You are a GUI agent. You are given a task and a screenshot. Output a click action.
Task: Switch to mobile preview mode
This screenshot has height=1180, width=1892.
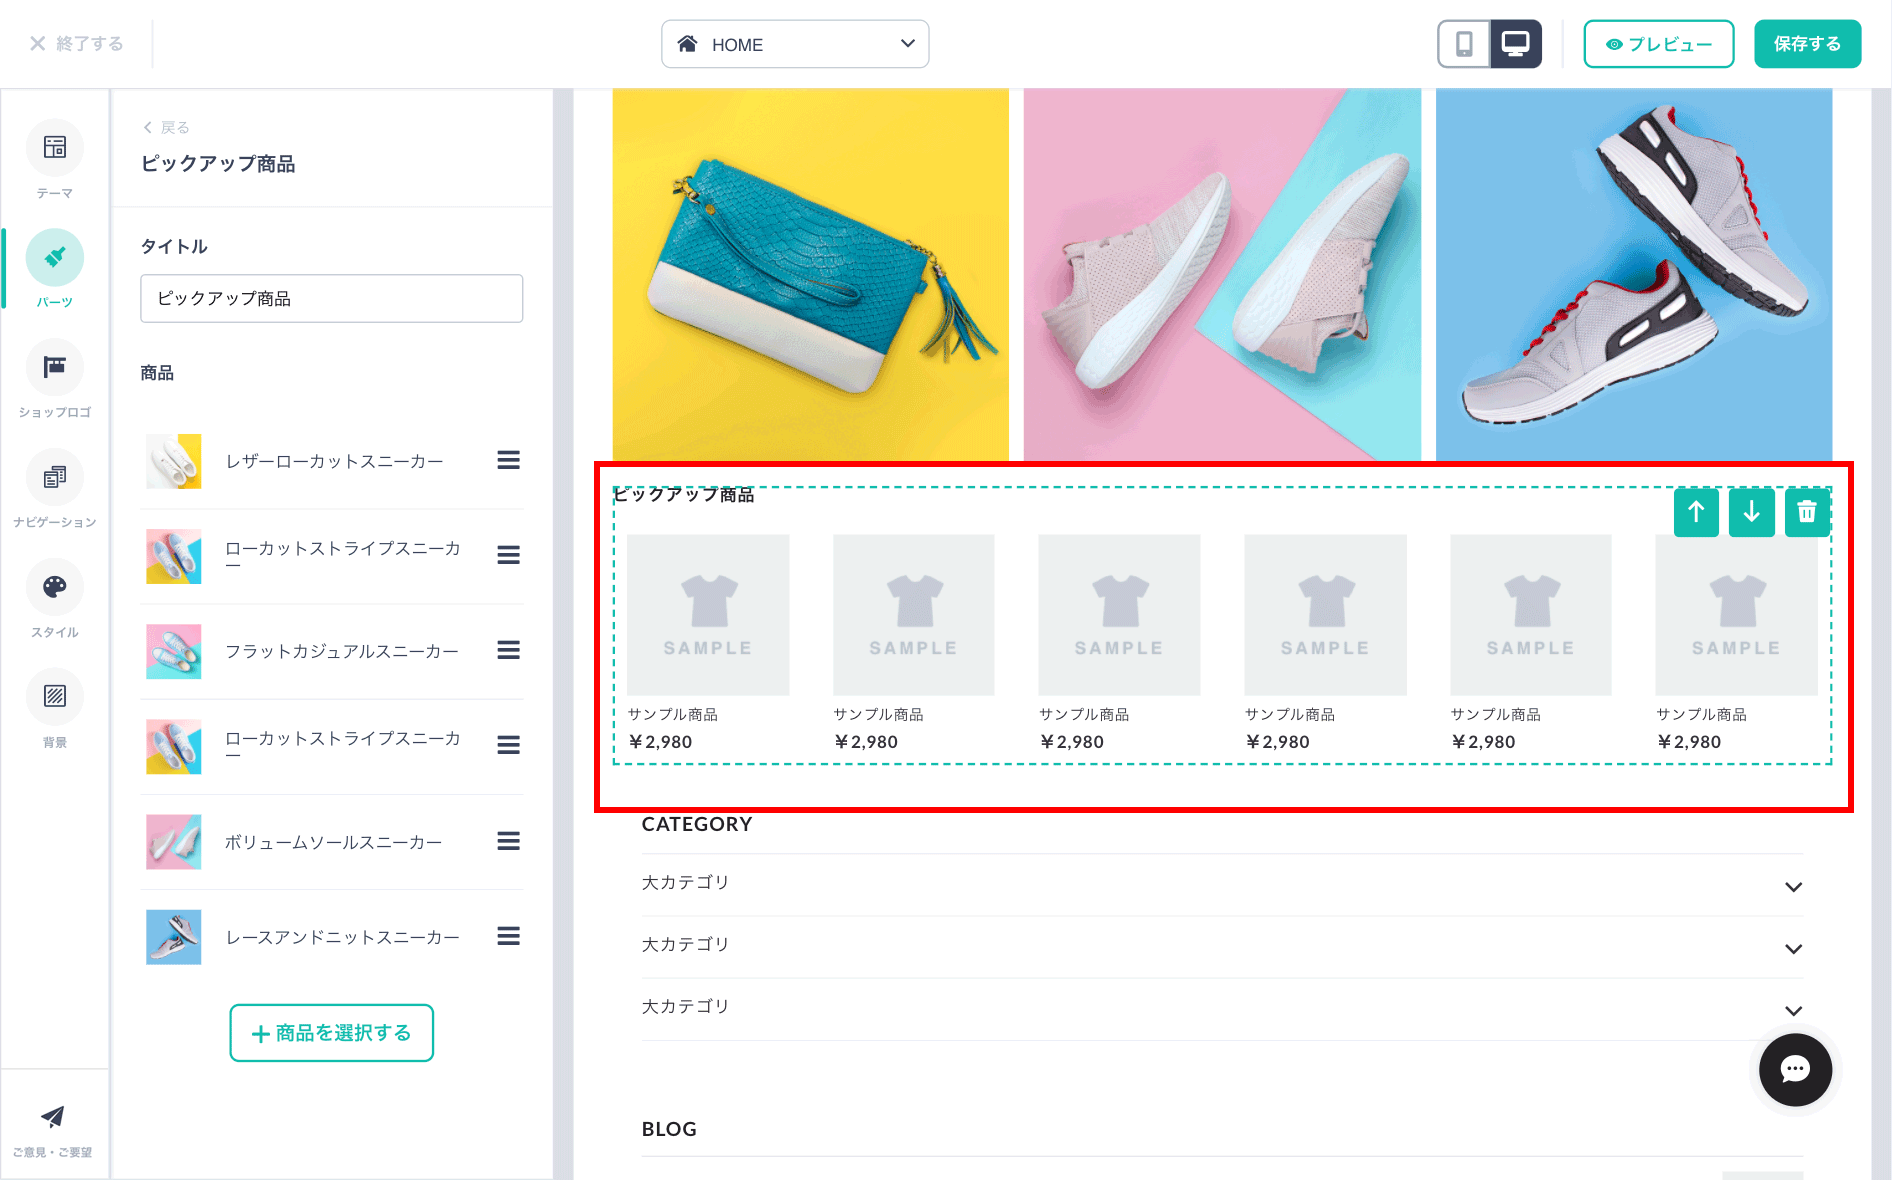(x=1464, y=44)
